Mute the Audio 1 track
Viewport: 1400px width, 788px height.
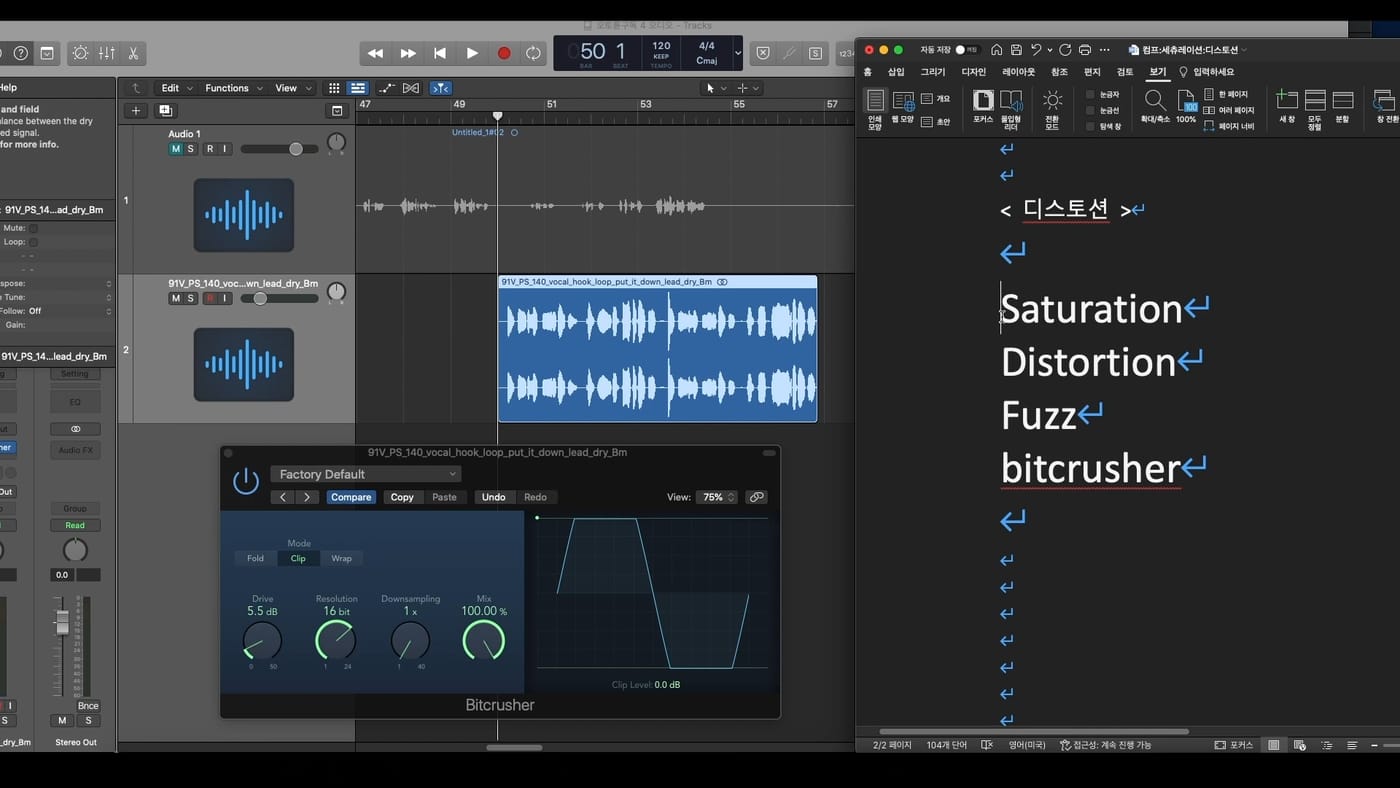176,149
